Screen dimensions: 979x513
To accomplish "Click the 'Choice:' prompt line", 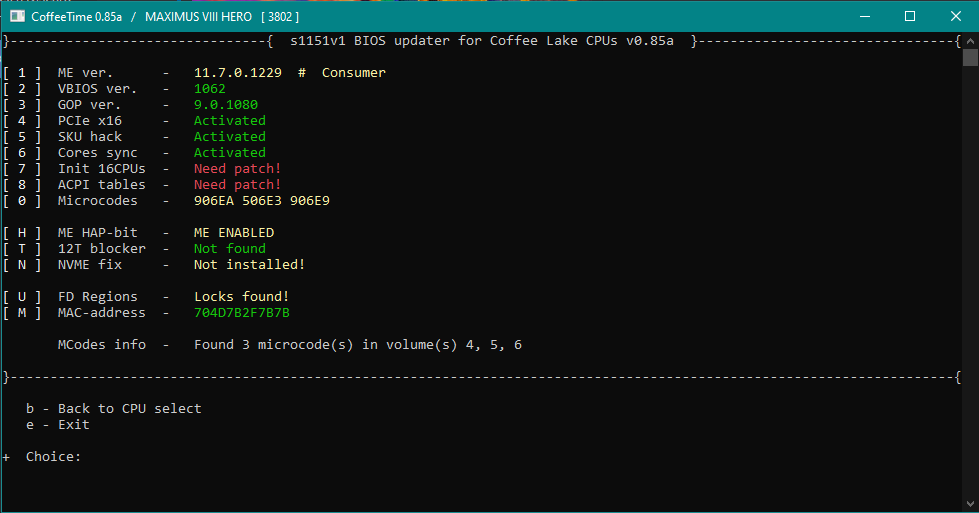I will [53, 457].
